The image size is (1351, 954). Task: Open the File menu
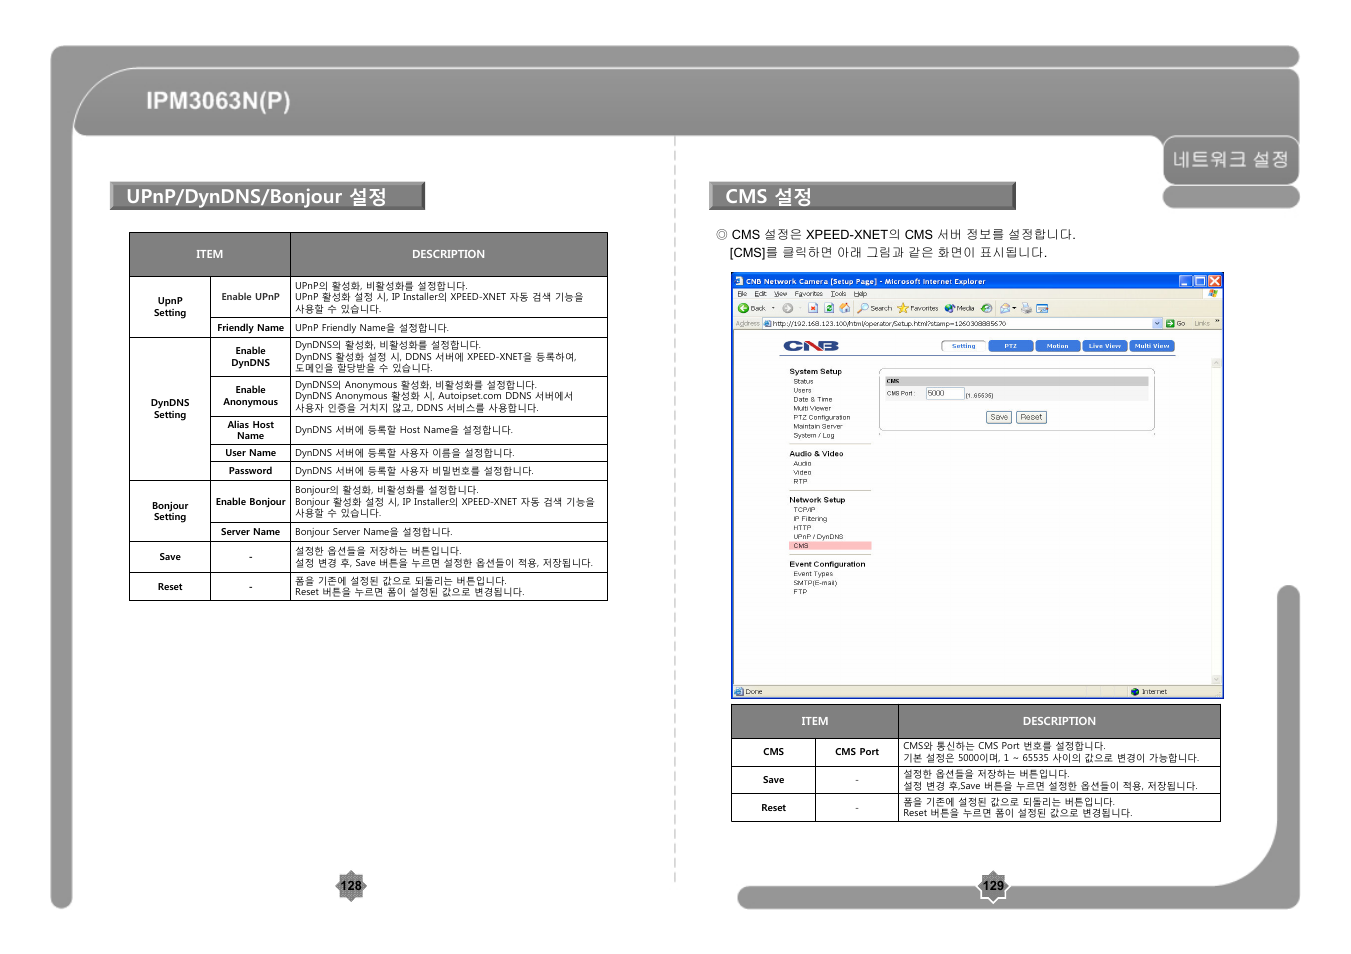pos(742,293)
